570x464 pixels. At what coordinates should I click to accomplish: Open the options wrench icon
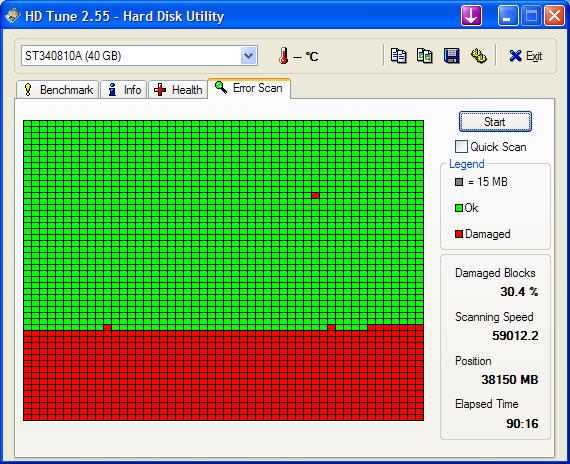478,56
